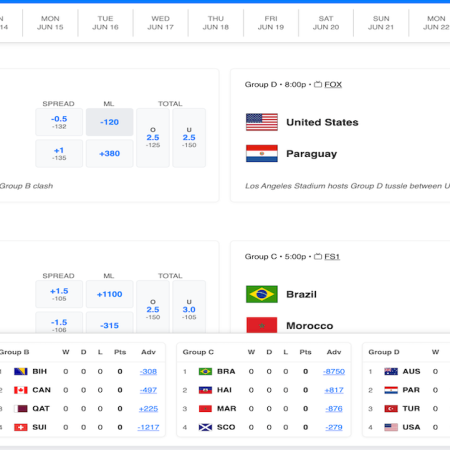Open QAT advance odds +225

148,409
